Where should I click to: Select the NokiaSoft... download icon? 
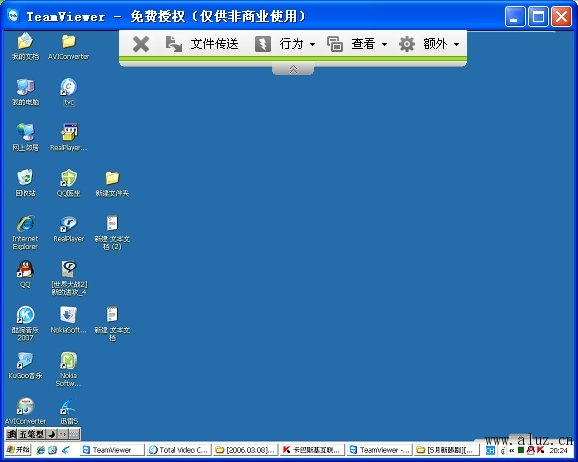tap(69, 320)
